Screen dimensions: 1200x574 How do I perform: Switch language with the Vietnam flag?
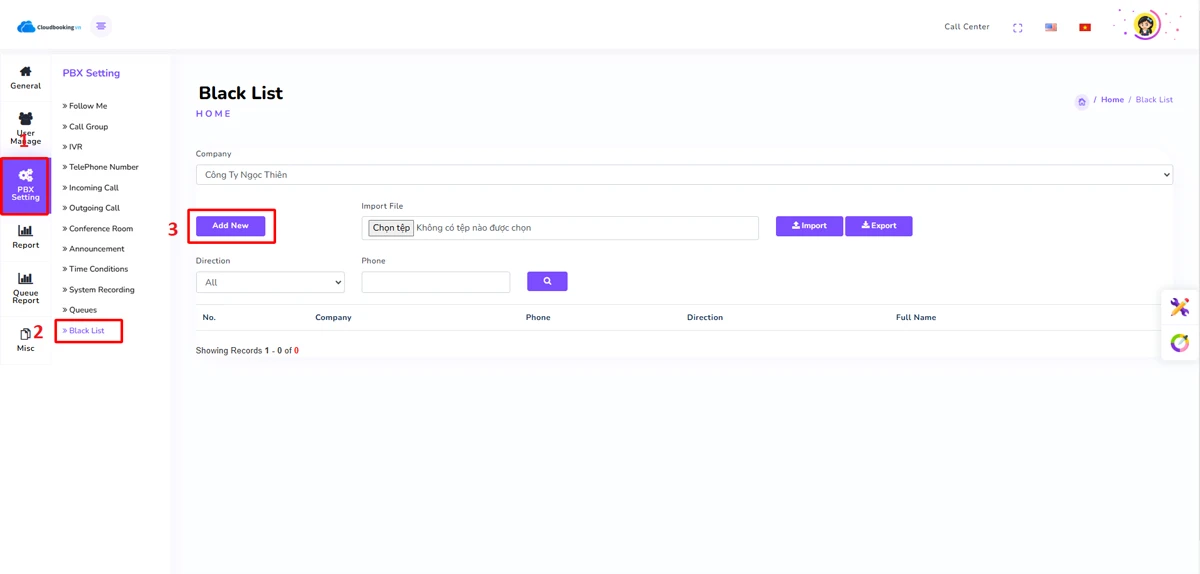click(x=1085, y=28)
